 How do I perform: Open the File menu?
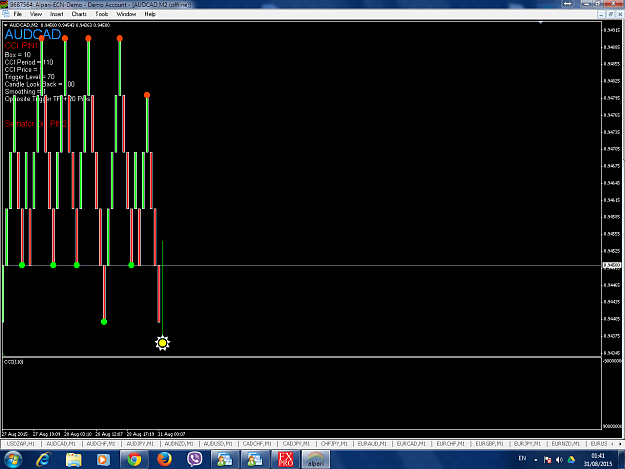pyautogui.click(x=18, y=14)
